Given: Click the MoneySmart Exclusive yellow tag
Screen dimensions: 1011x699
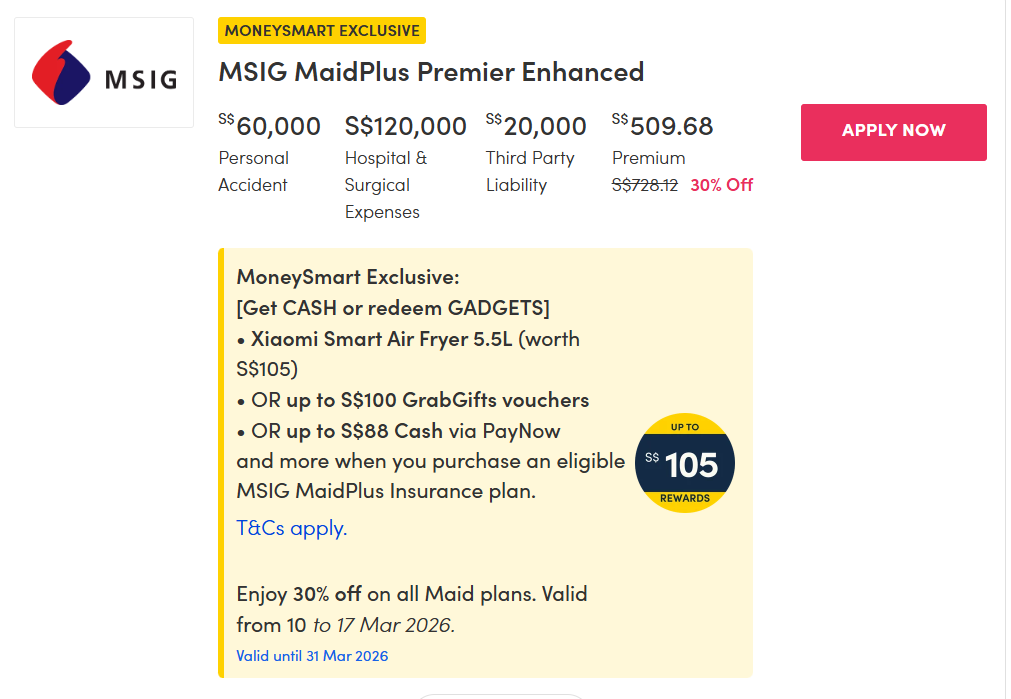Looking at the screenshot, I should (322, 31).
